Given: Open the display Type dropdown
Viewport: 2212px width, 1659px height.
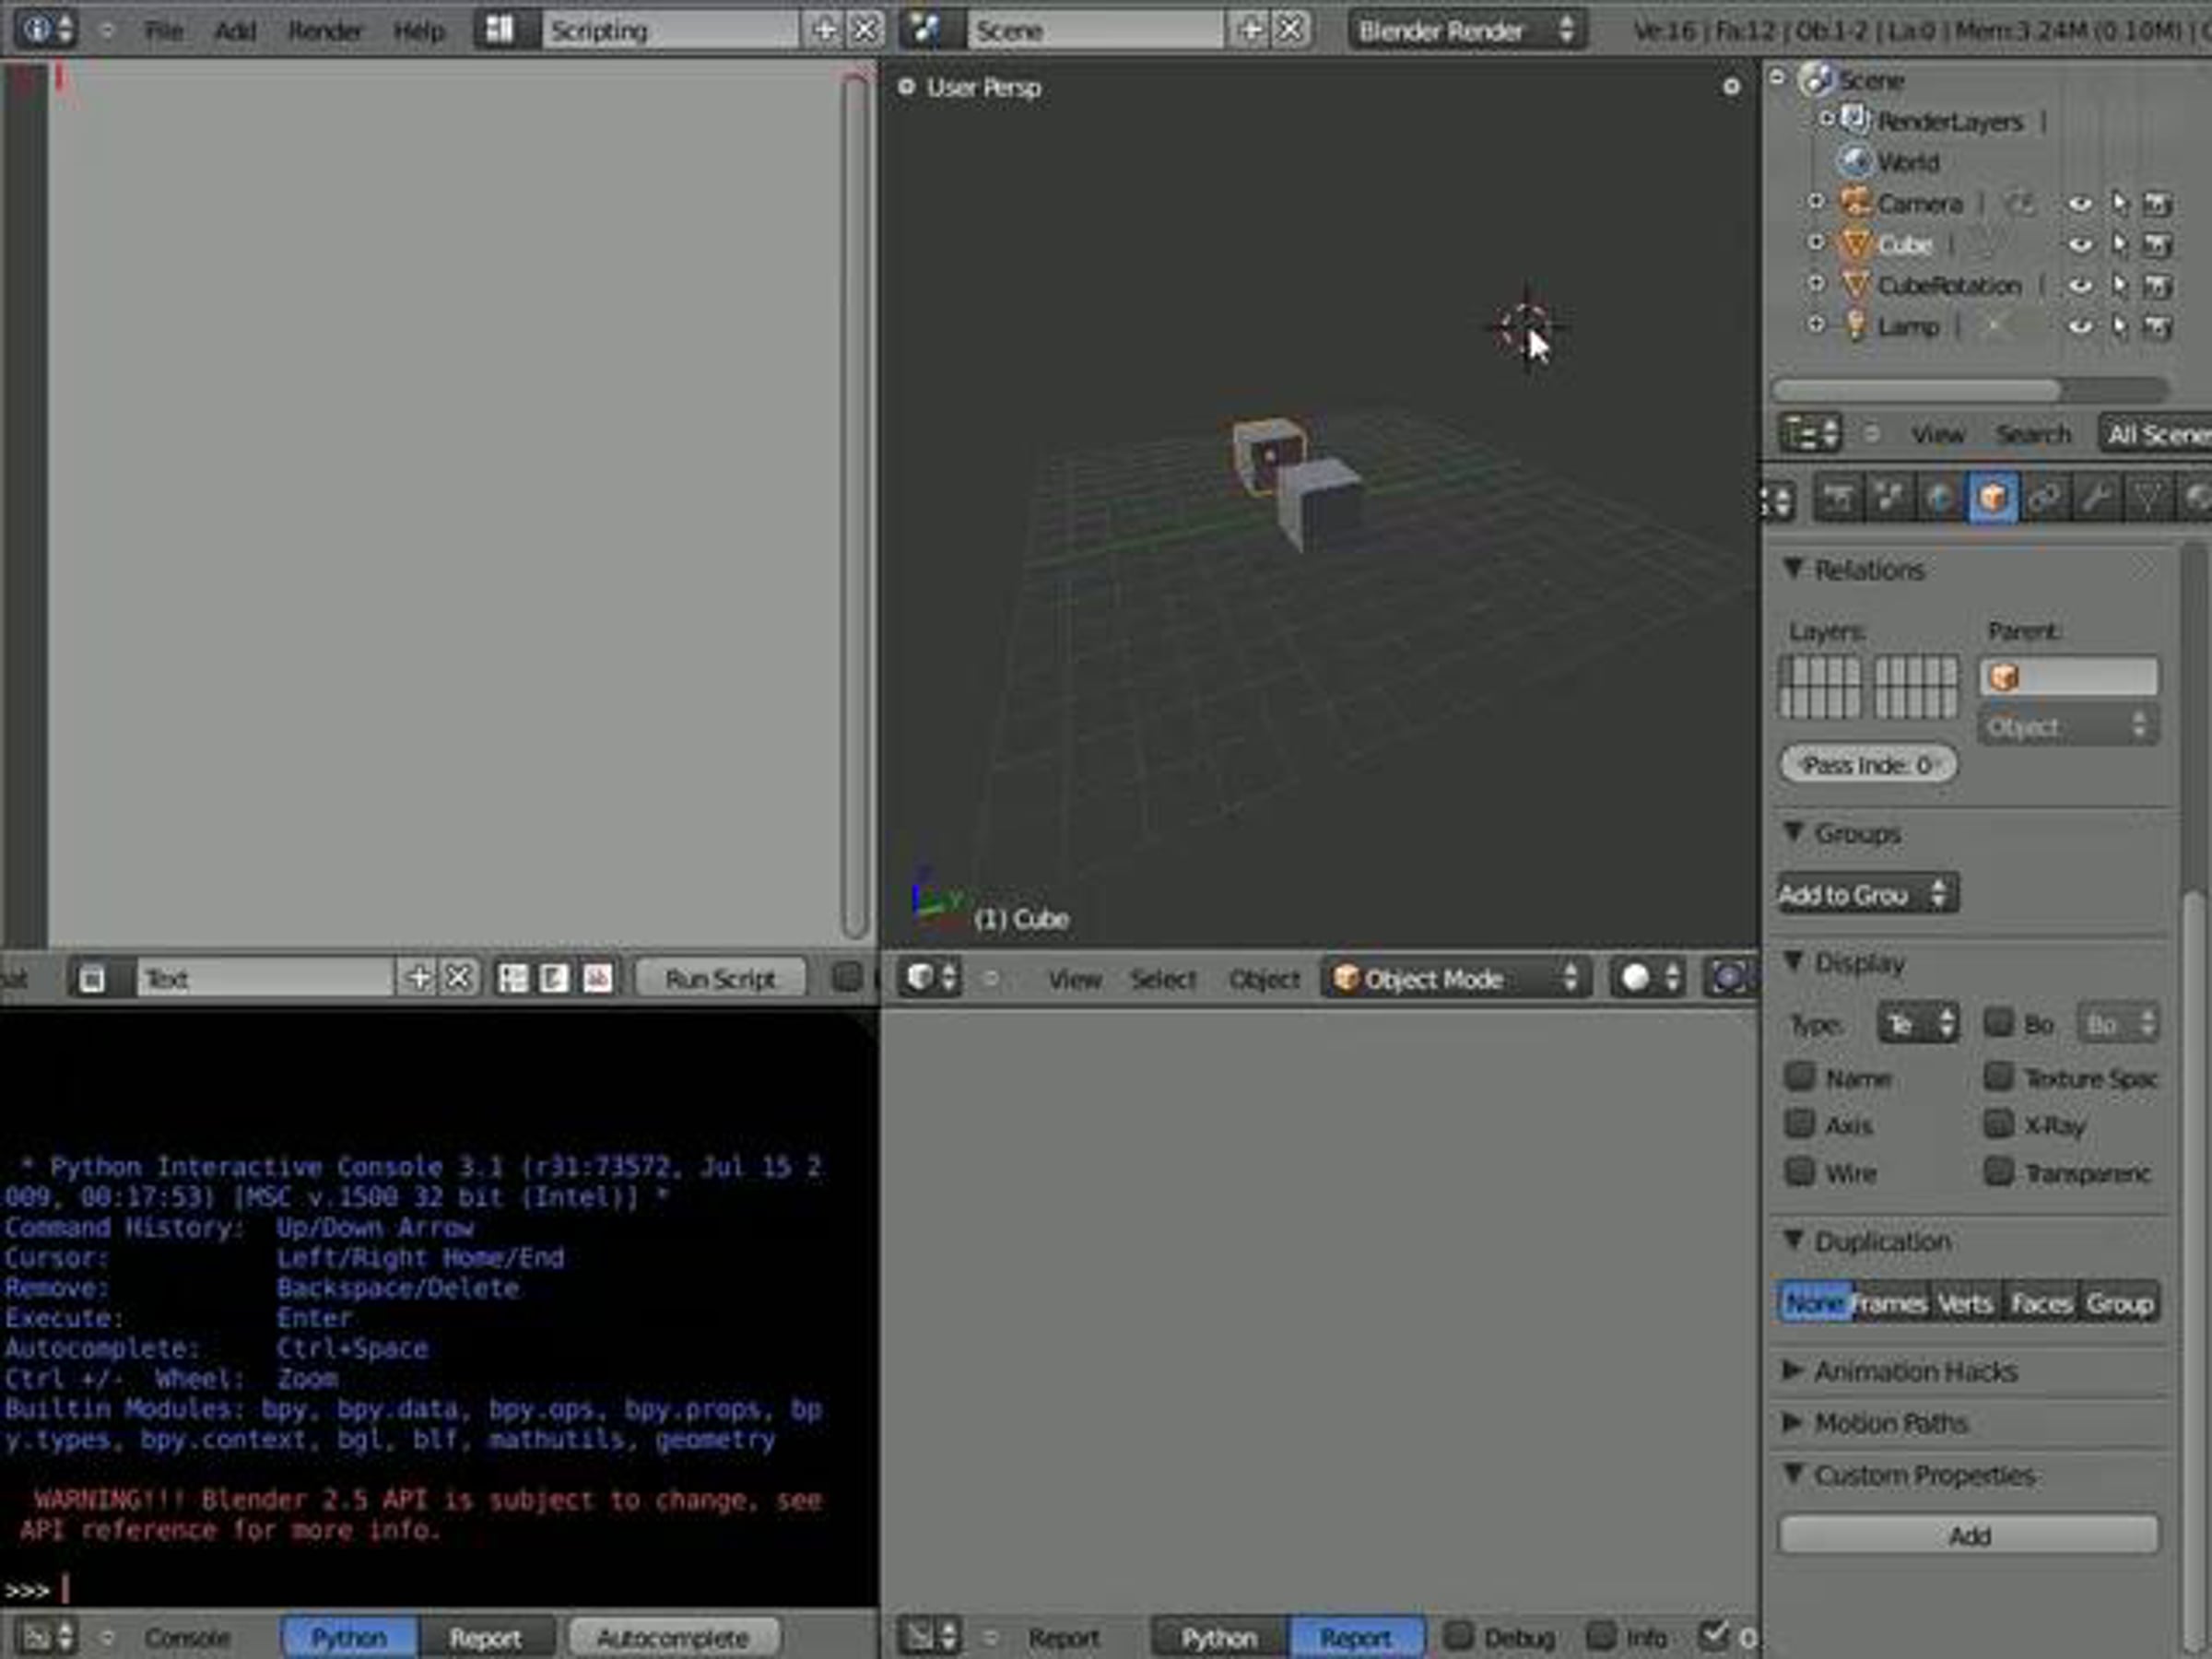Looking at the screenshot, I should coord(1917,1024).
